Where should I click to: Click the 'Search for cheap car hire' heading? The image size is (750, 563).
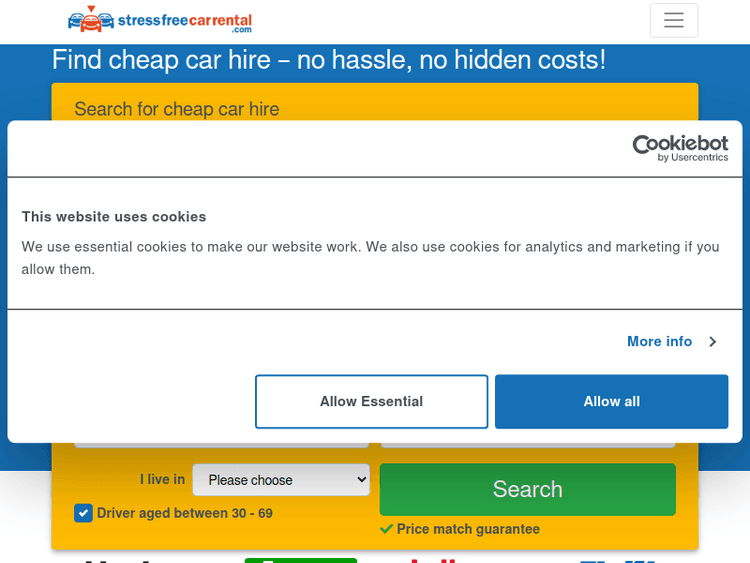click(177, 108)
